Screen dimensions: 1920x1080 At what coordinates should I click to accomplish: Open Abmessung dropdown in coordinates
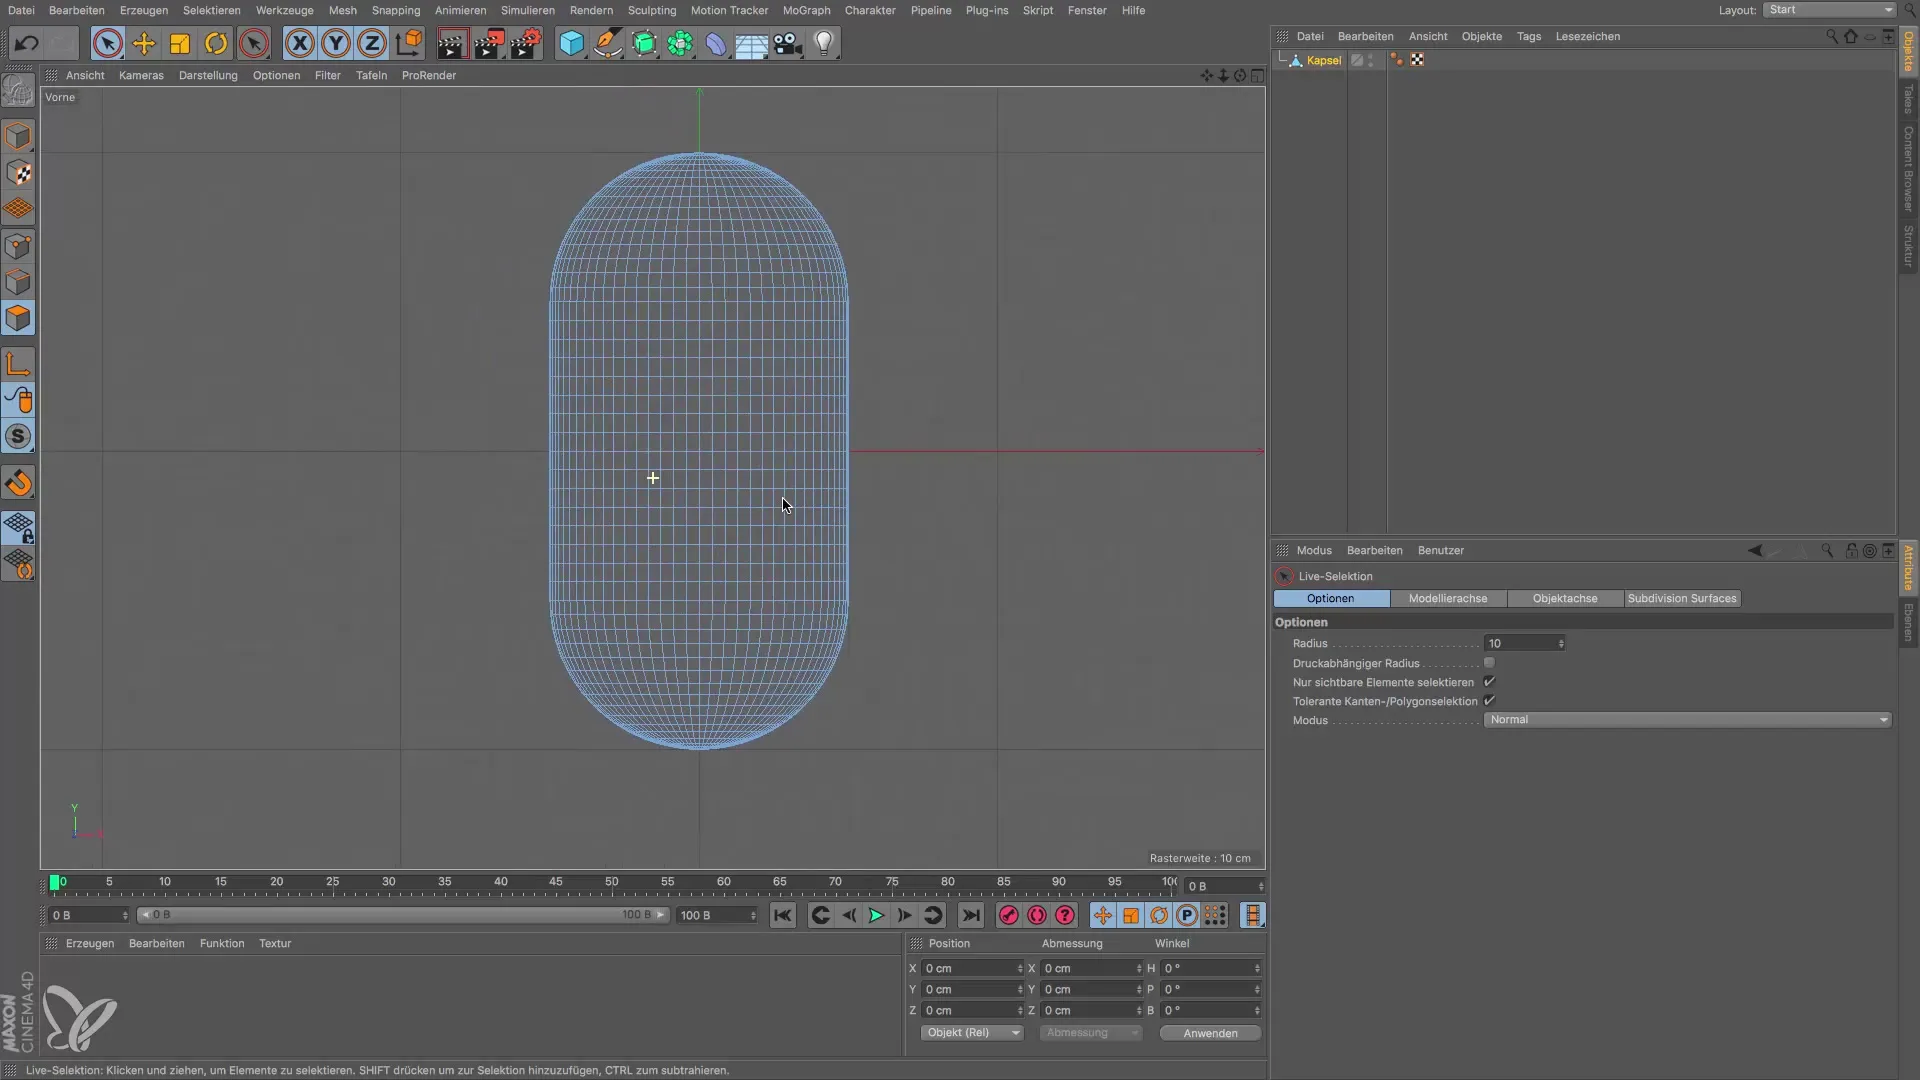pyautogui.click(x=1091, y=1033)
